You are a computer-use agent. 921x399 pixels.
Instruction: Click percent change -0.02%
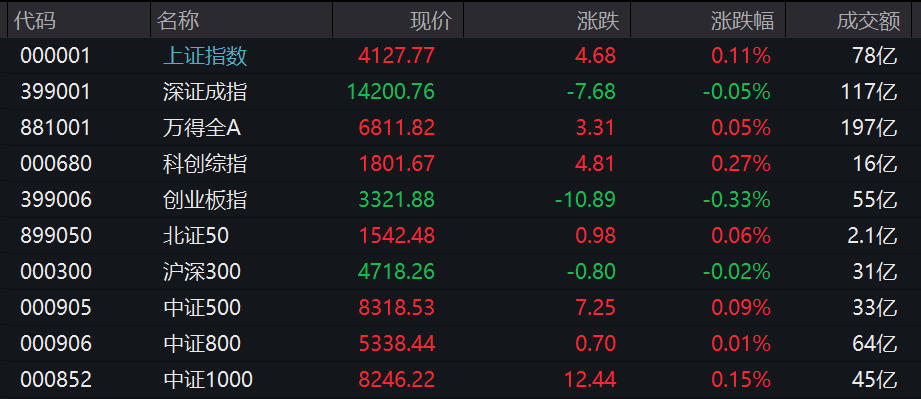[737, 271]
